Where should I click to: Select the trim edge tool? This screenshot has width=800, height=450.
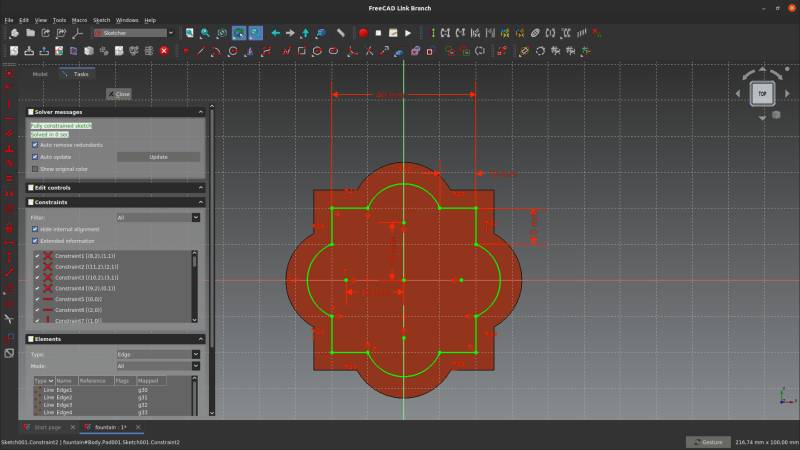[x=369, y=51]
